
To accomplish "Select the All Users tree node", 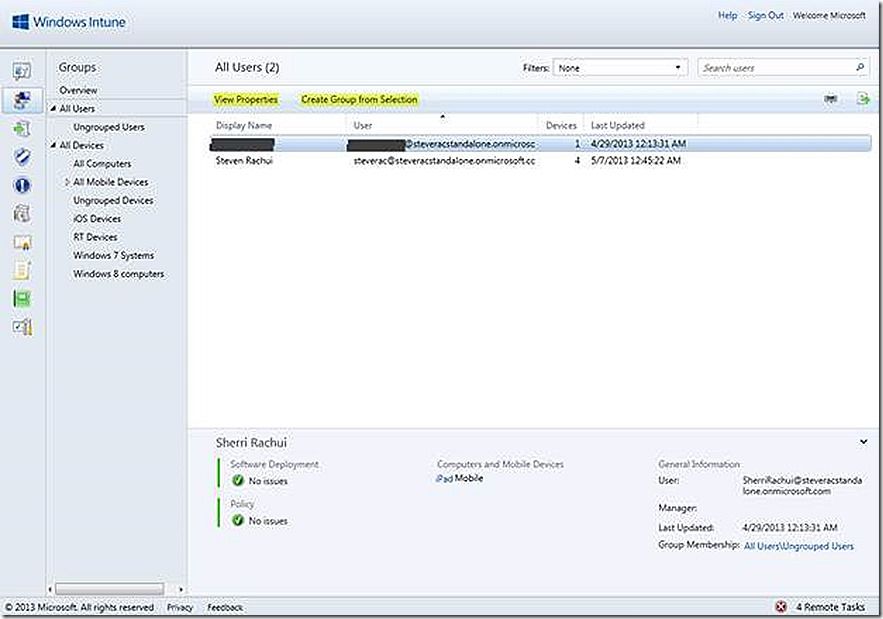I will (77, 108).
